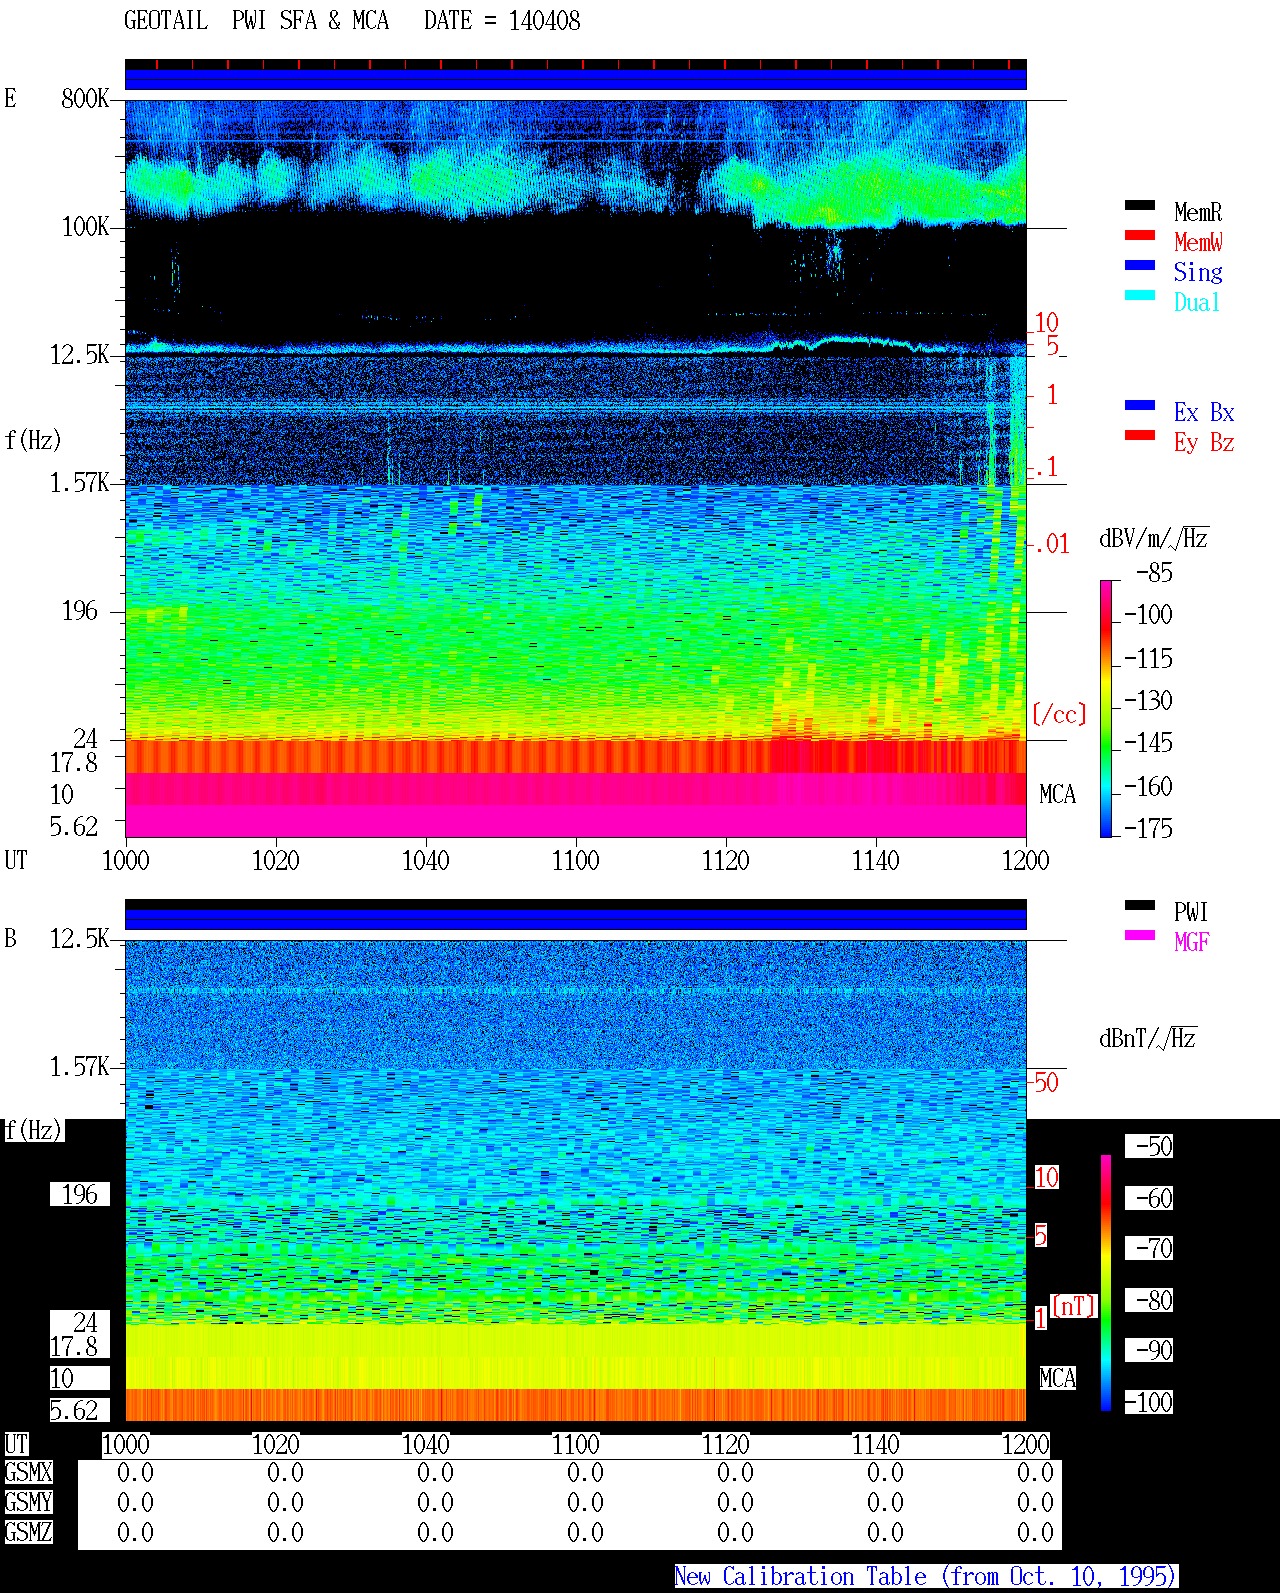Screen dimensions: 1280x1593
Task: Select the black PWI legend swatch
Action: (x=1140, y=906)
